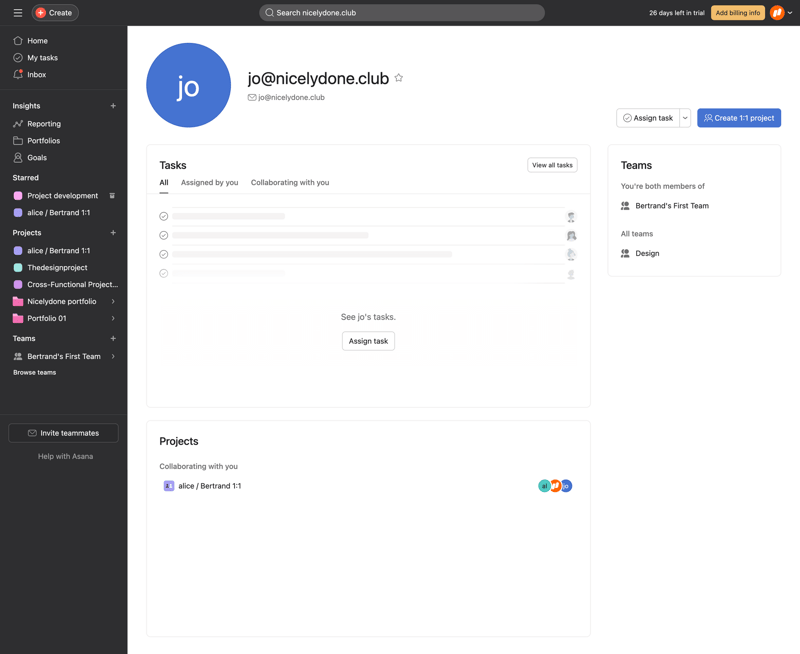Open the Inbox icon
This screenshot has height=654, width=800.
[18, 74]
